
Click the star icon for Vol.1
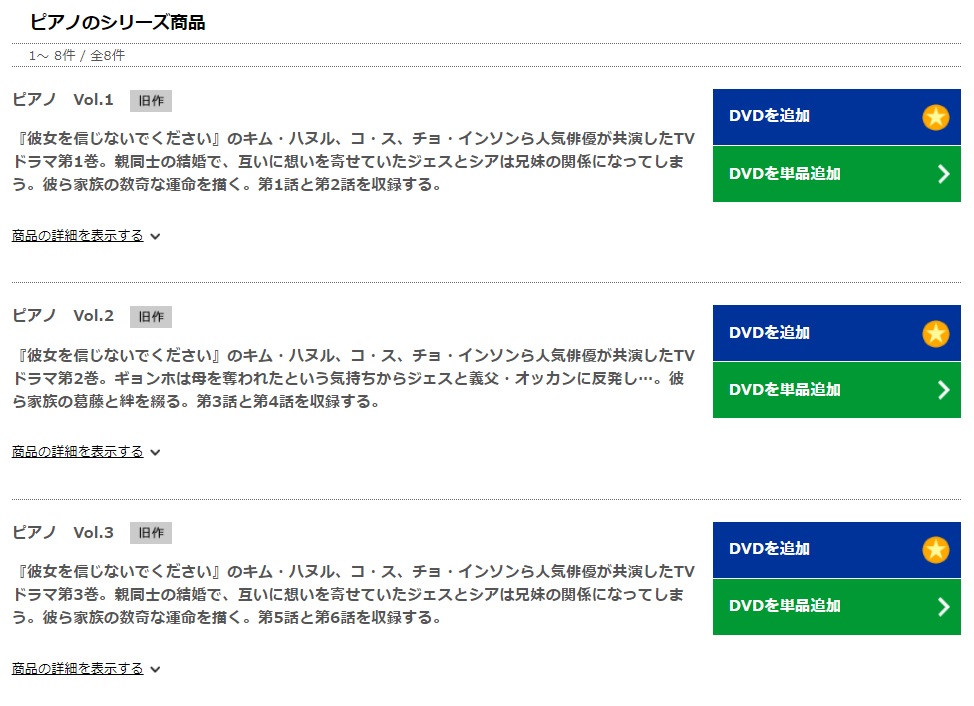pos(935,117)
